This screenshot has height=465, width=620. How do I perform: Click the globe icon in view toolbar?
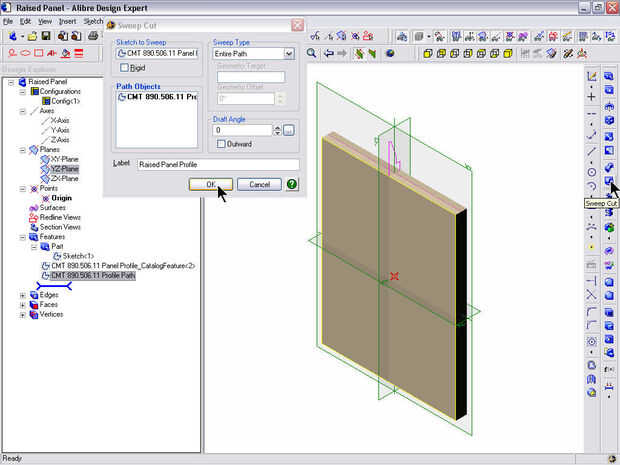(x=390, y=53)
